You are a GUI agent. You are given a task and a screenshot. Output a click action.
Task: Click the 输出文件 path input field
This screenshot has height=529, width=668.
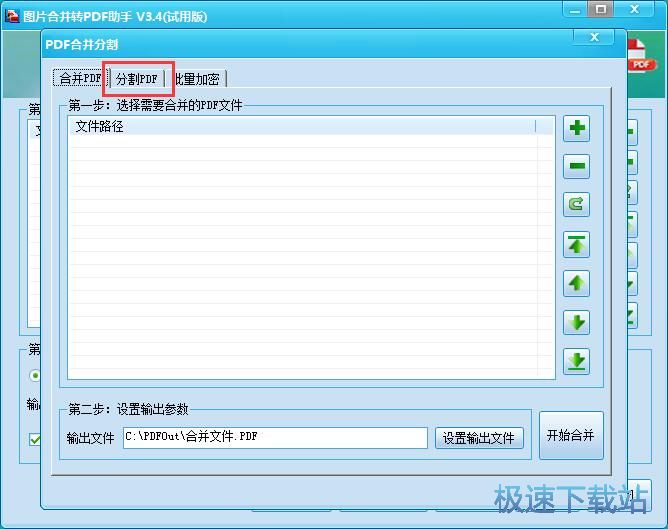click(x=275, y=438)
